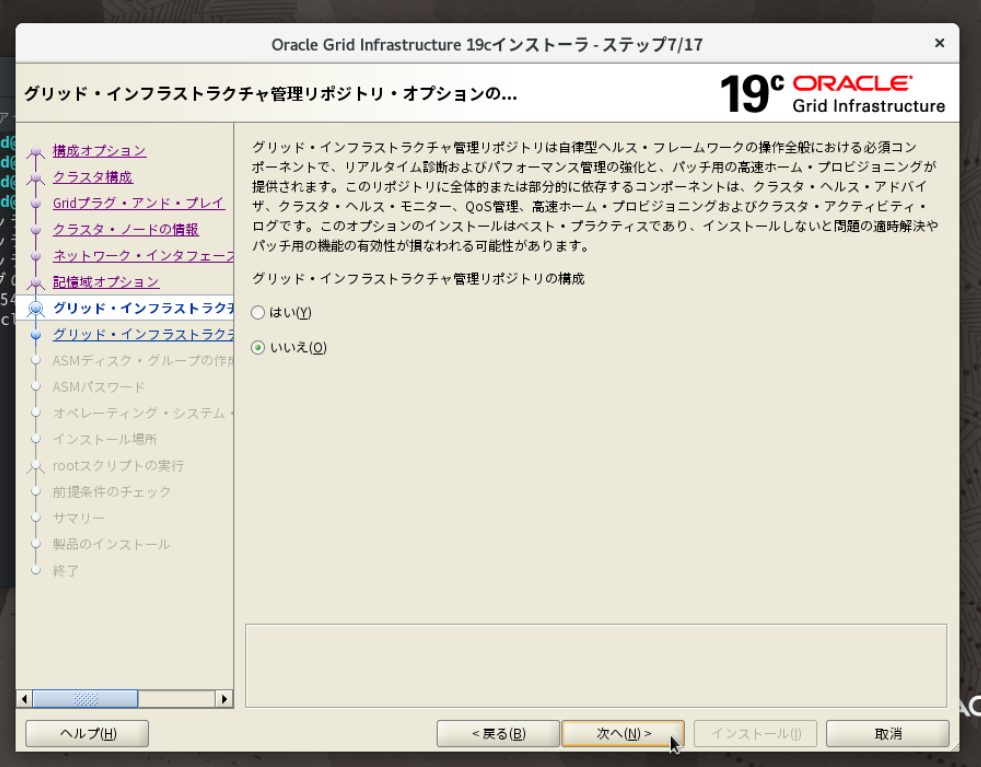Viewport: 981px width, 767px height.
Task: Click the 製品のインストール step text
Action: pyautogui.click(x=111, y=545)
